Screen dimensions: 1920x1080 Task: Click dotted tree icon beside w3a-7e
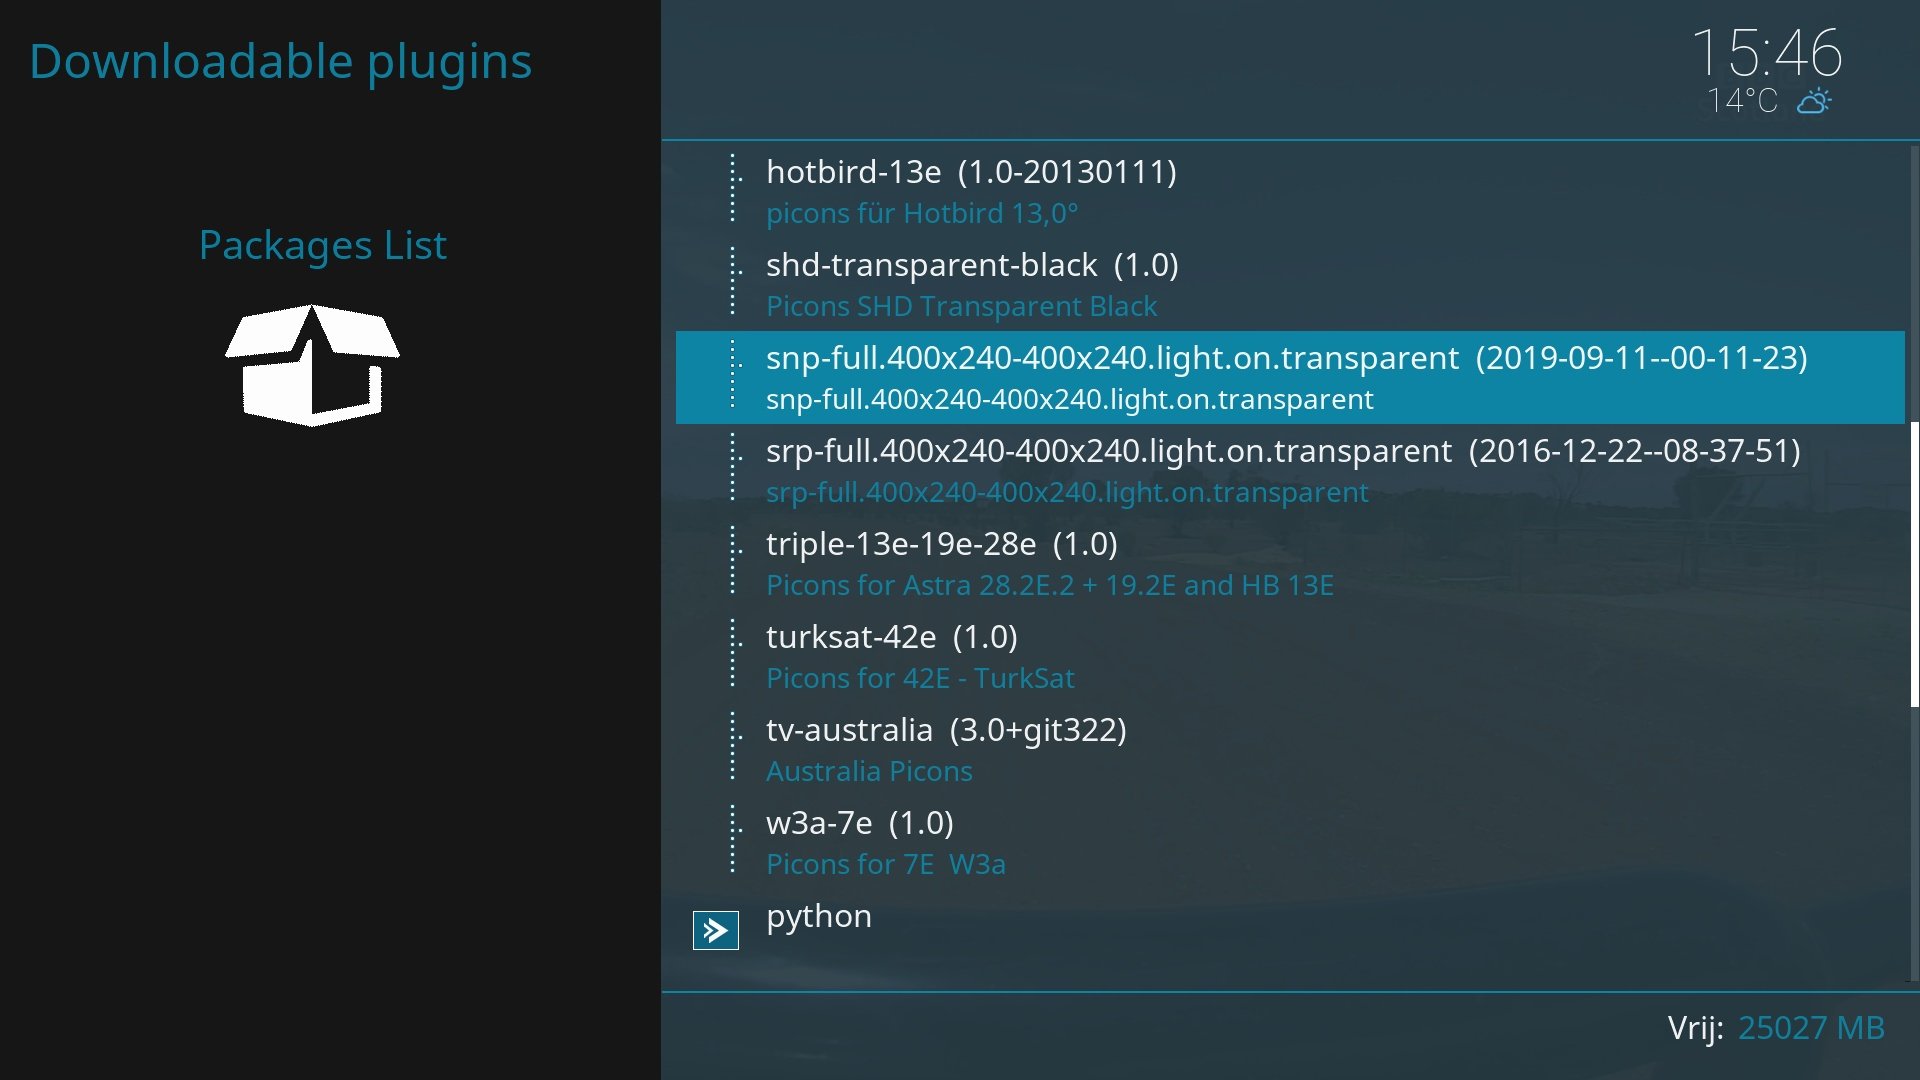[x=735, y=840]
